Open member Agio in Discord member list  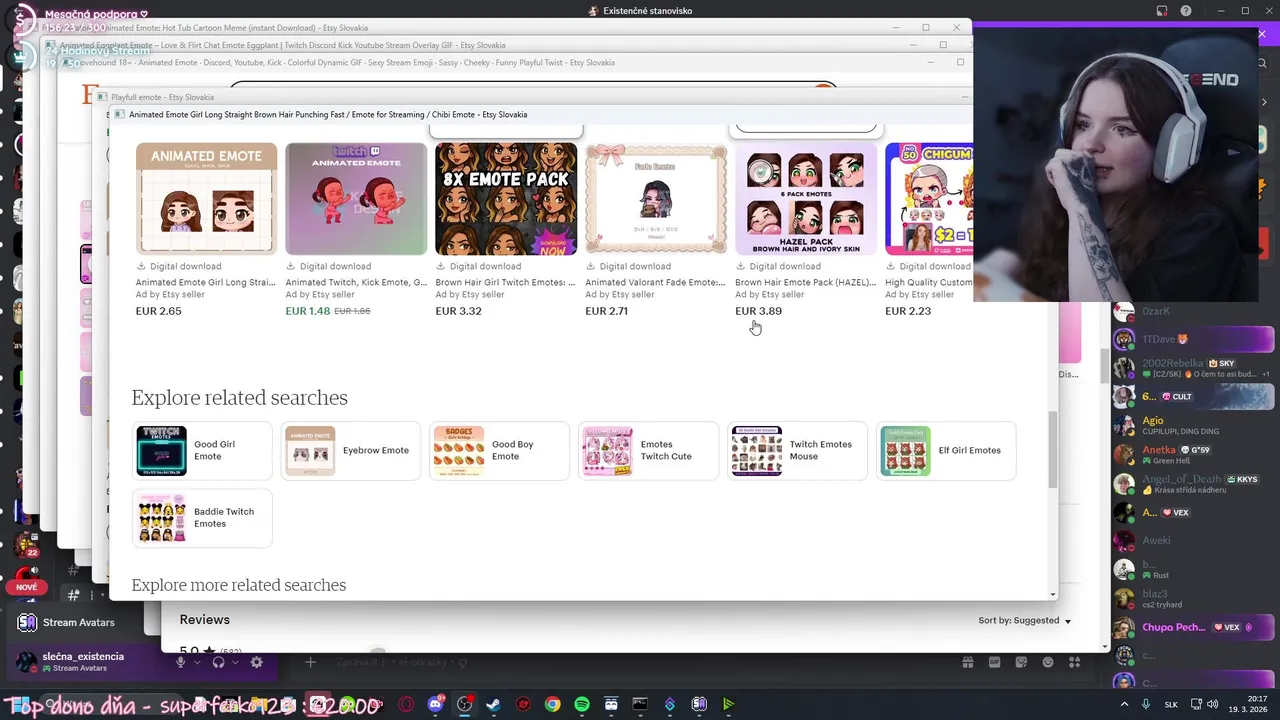1192,426
